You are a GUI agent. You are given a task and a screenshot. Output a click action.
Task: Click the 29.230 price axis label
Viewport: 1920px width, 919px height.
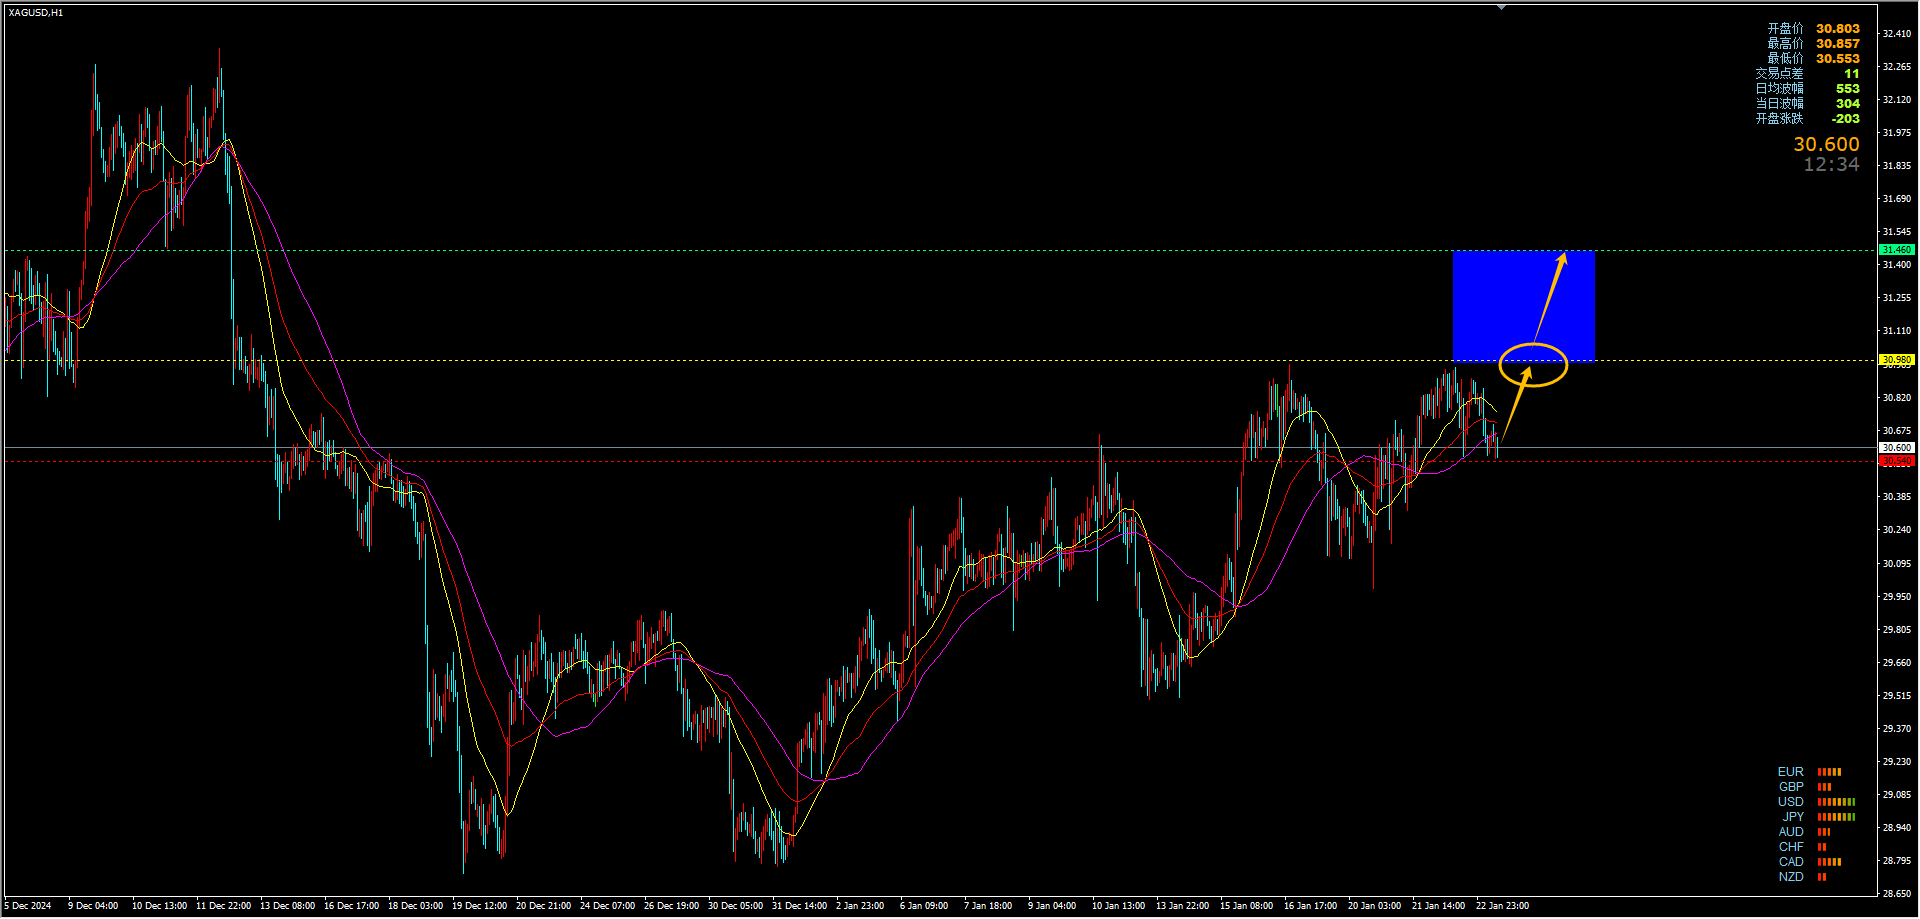1897,762
